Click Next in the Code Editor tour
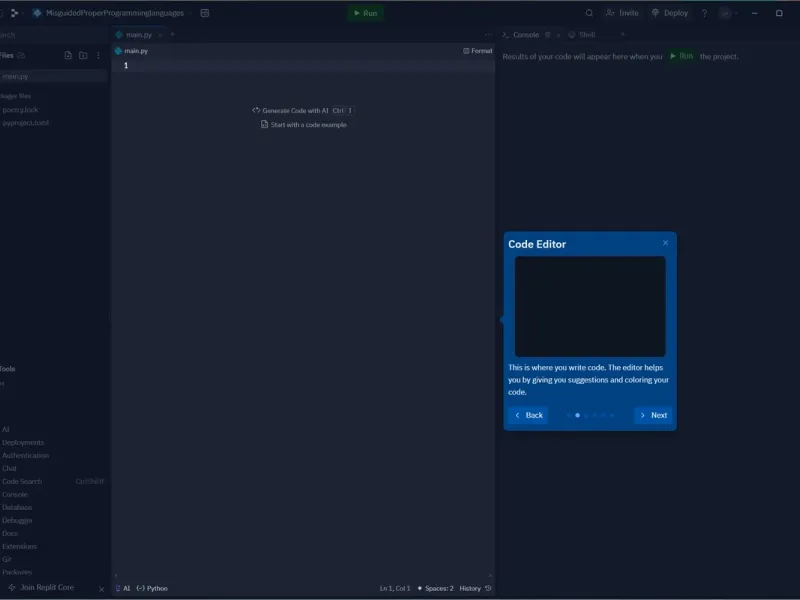 pyautogui.click(x=653, y=415)
